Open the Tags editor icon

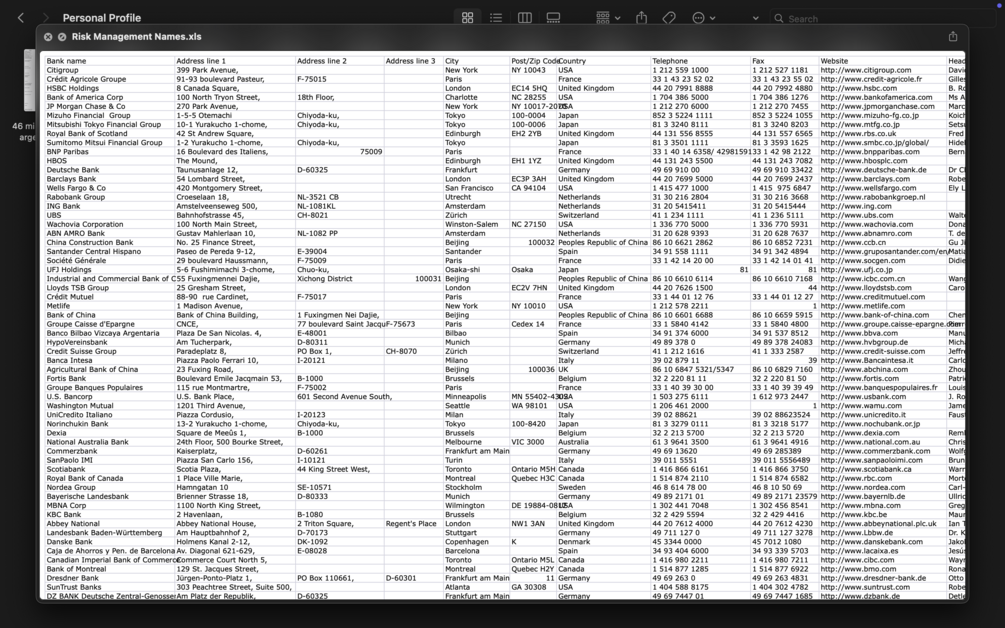(x=669, y=18)
